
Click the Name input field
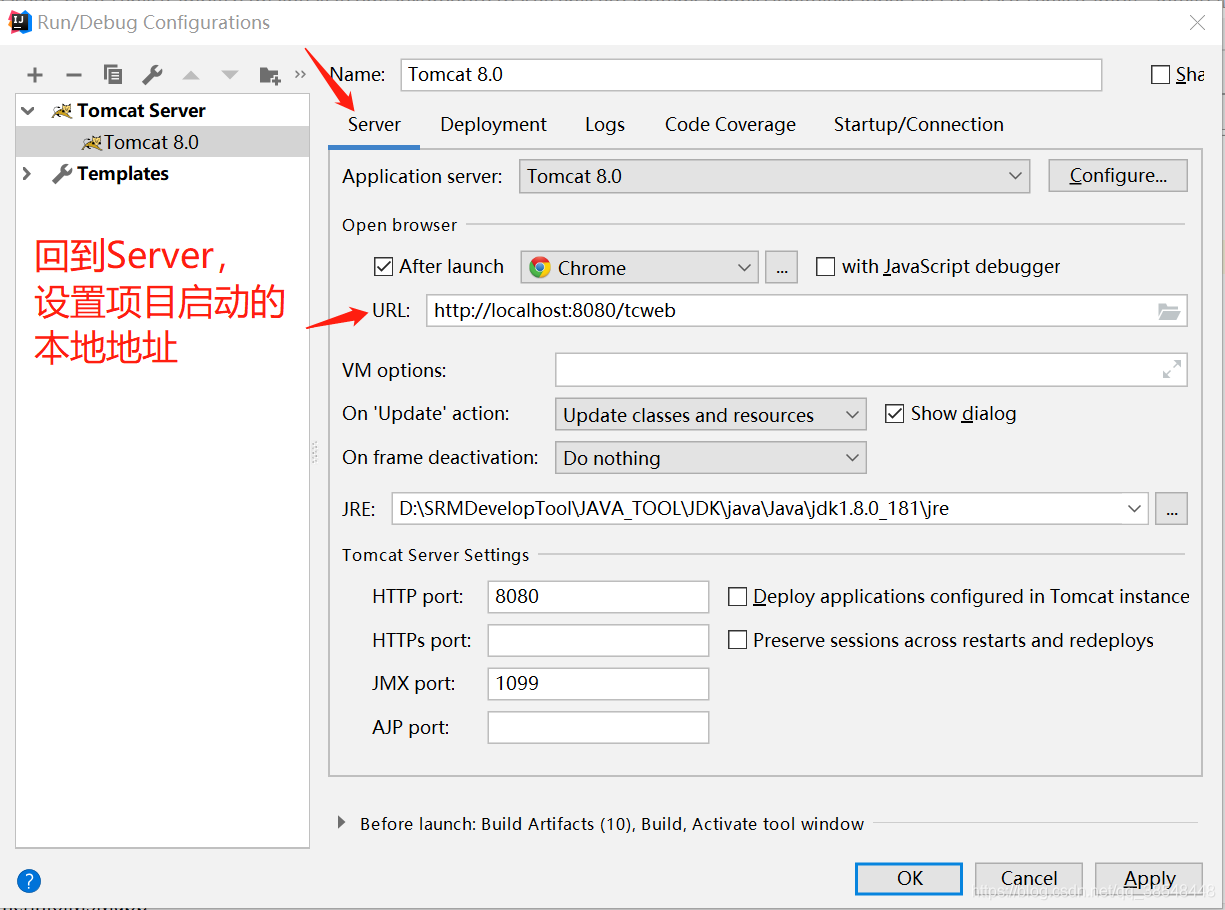point(751,75)
